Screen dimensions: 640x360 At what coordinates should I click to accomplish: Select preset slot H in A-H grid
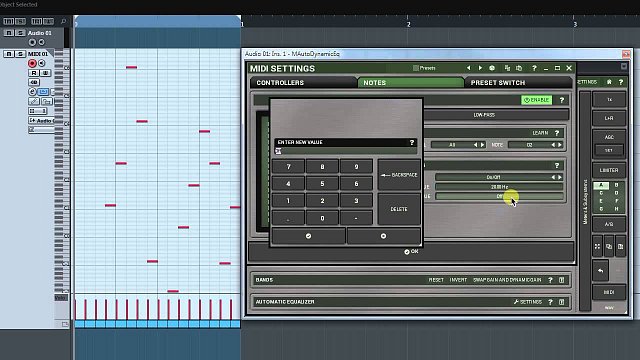click(616, 209)
